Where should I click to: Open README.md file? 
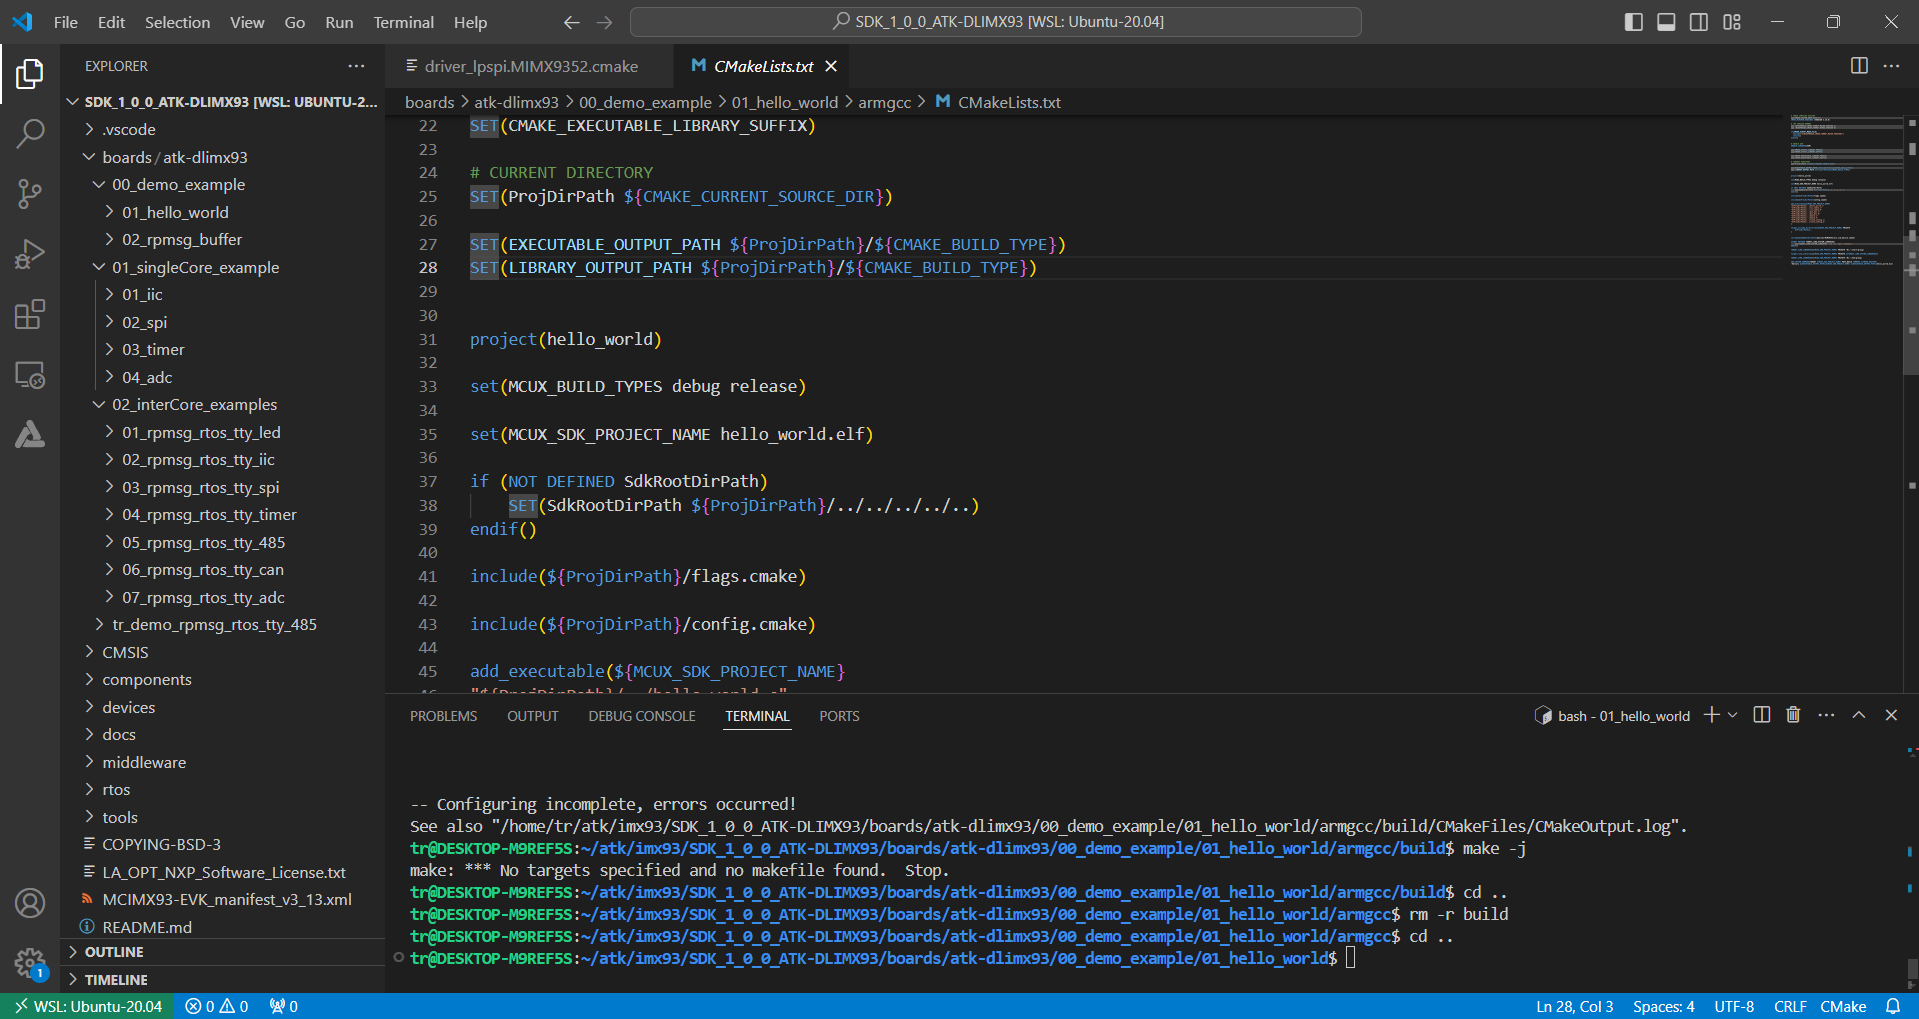coord(222,927)
